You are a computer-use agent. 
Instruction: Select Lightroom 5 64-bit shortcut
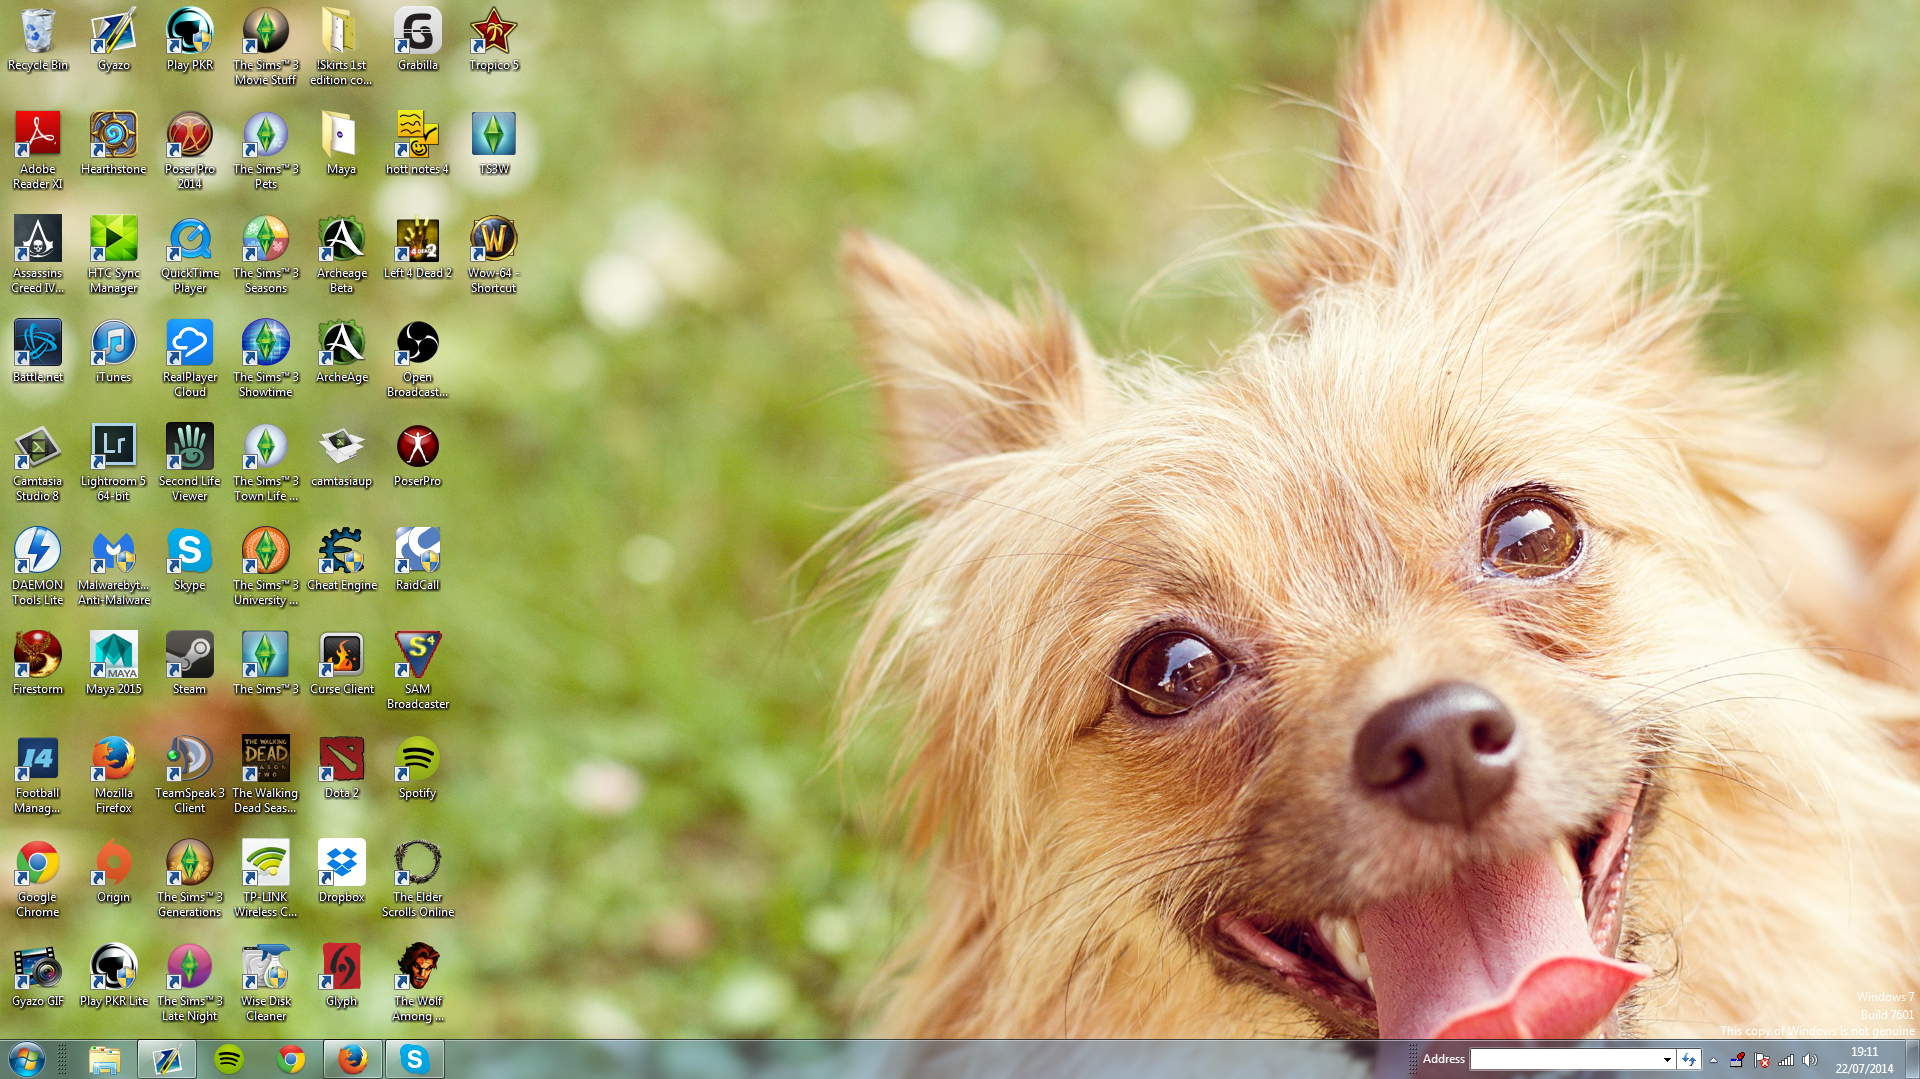click(x=114, y=463)
